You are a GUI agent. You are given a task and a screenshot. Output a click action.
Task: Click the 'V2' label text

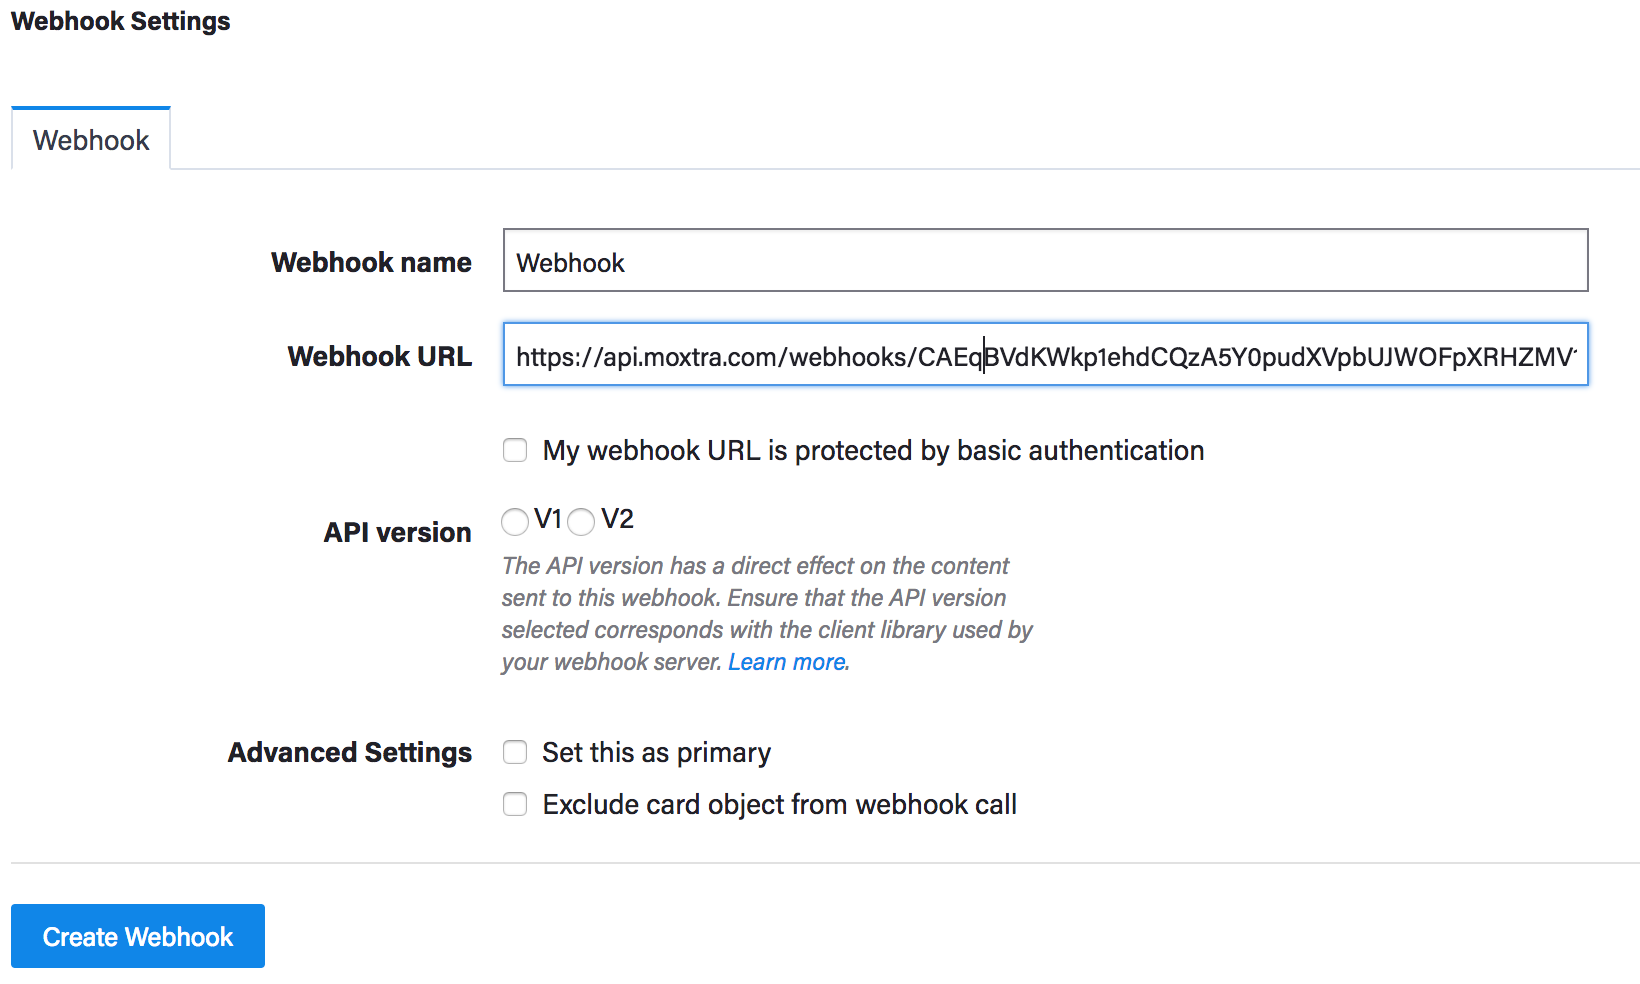tap(617, 519)
